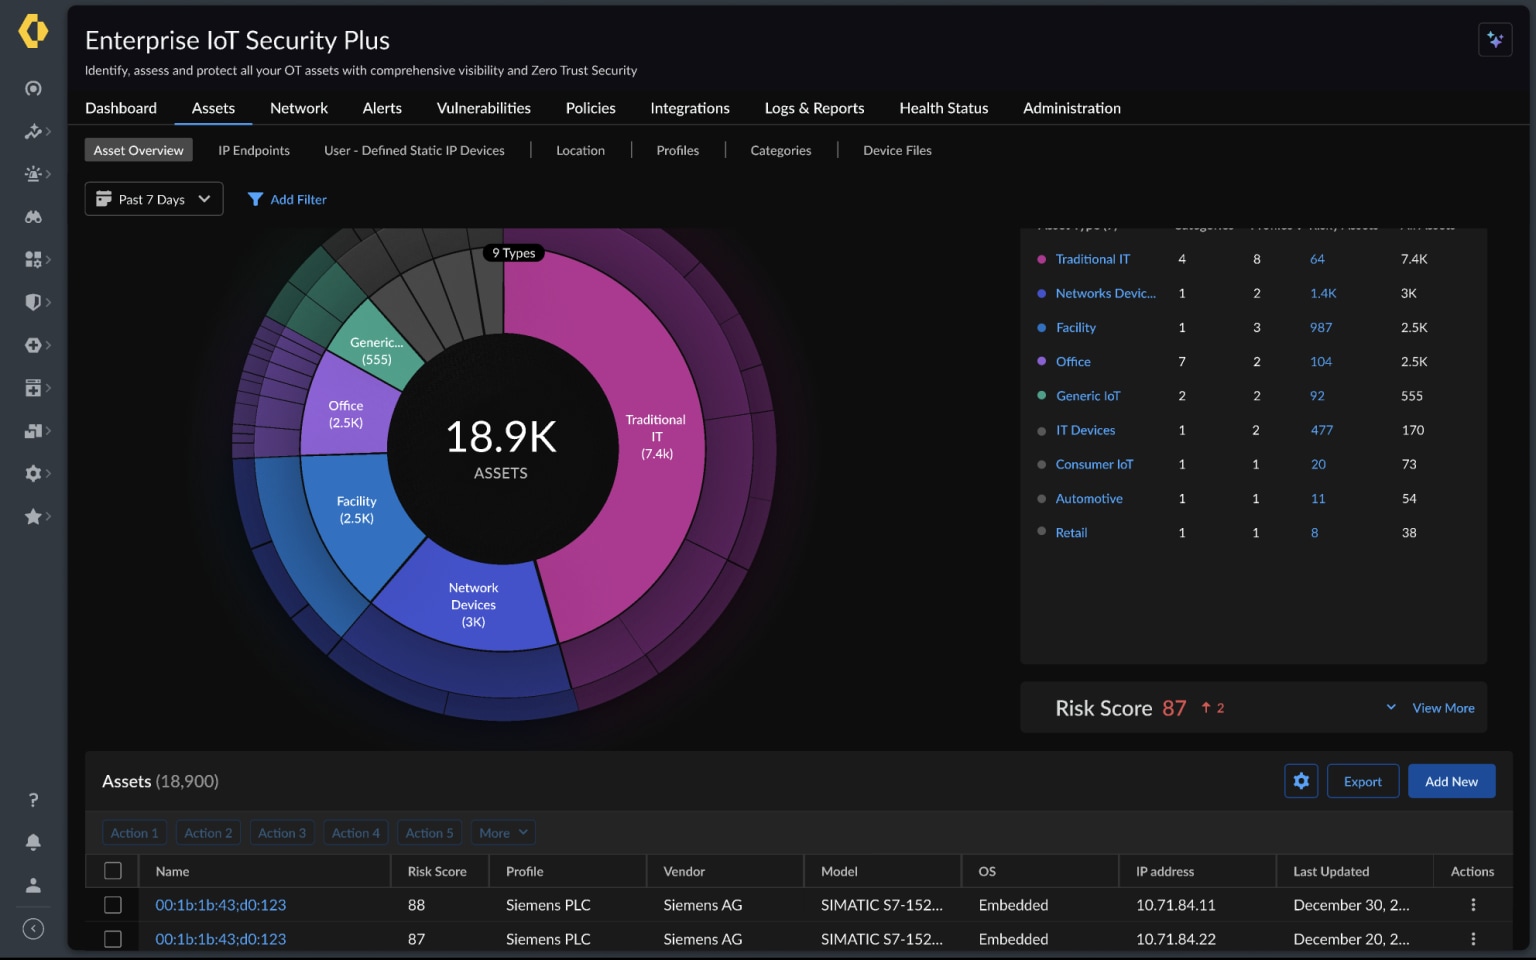The width and height of the screenshot is (1536, 960).
Task: Open the Past 7 Days date range dropdown
Action: (x=153, y=199)
